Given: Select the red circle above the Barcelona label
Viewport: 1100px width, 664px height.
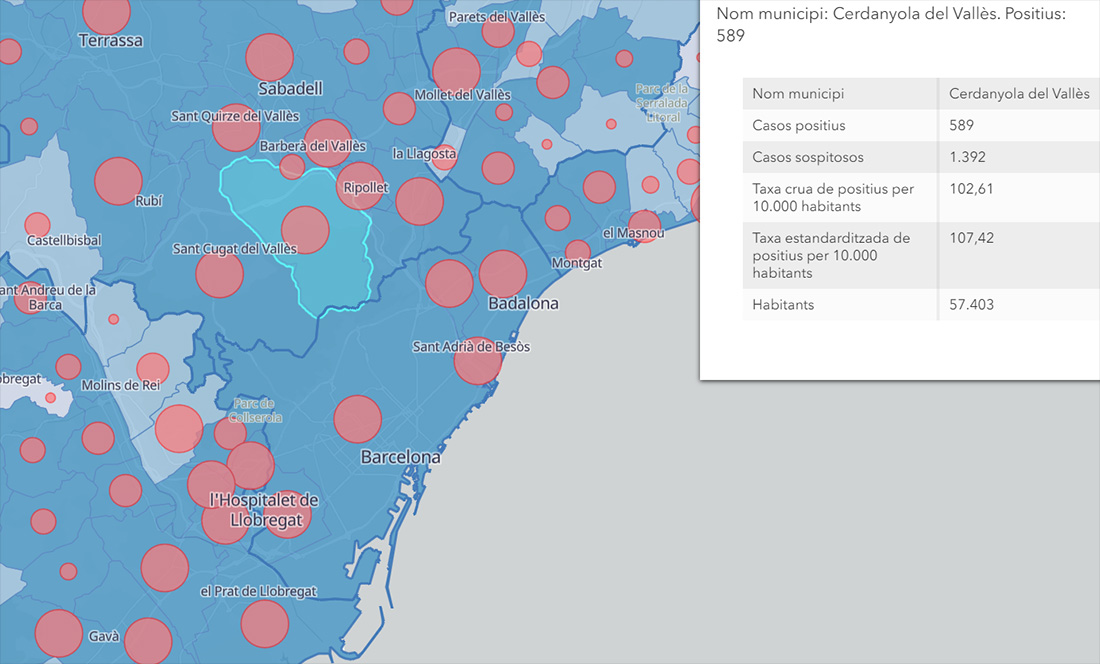Looking at the screenshot, I should (x=358, y=419).
